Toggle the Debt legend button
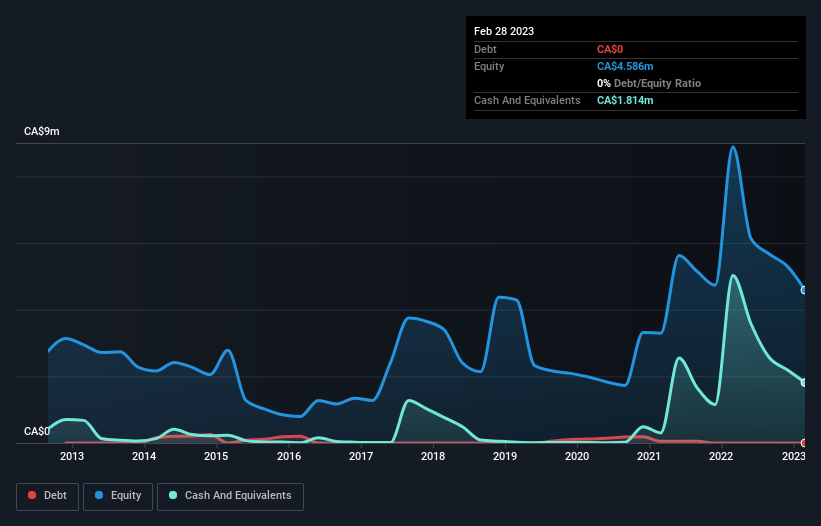 click(x=47, y=496)
